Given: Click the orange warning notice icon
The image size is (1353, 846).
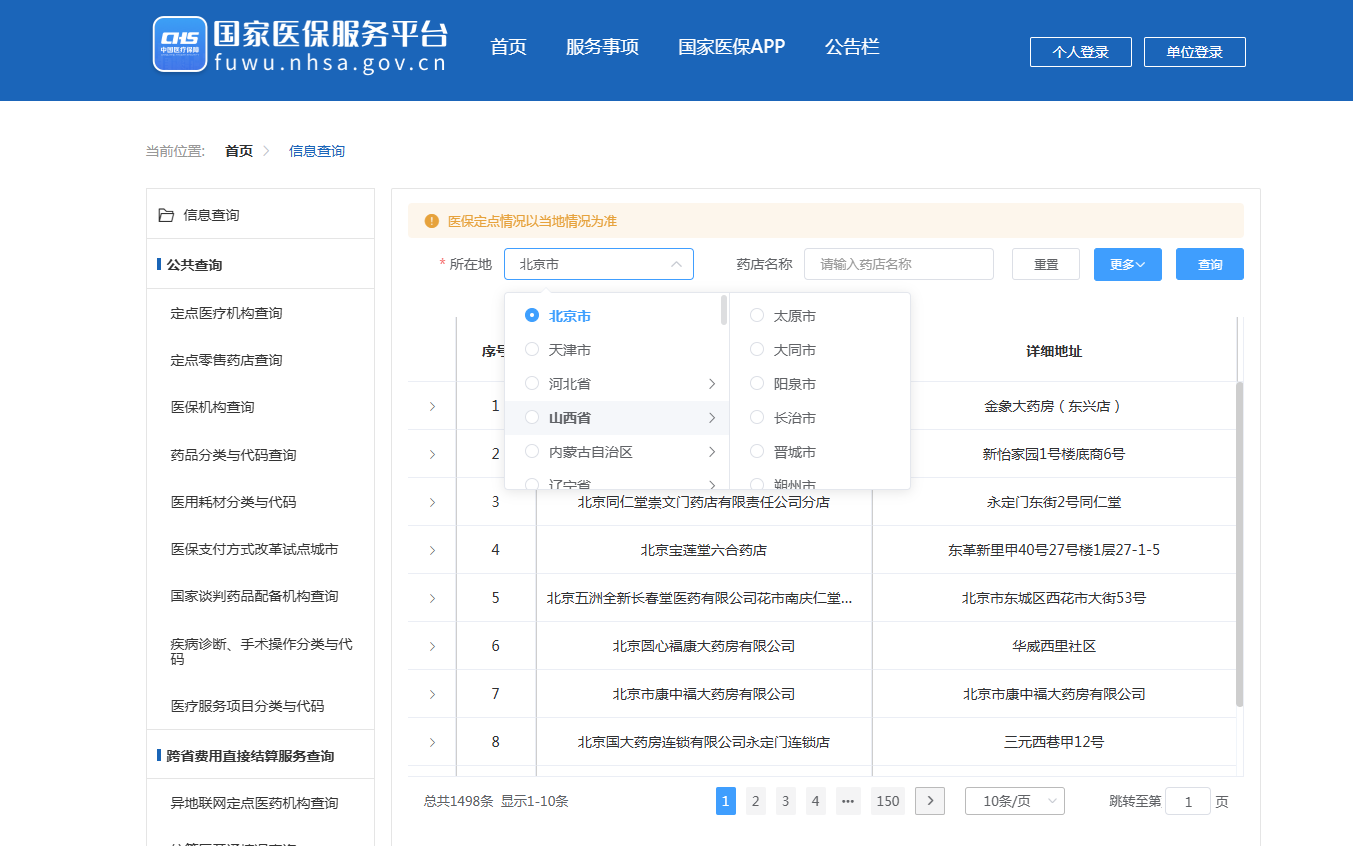Looking at the screenshot, I should 432,221.
